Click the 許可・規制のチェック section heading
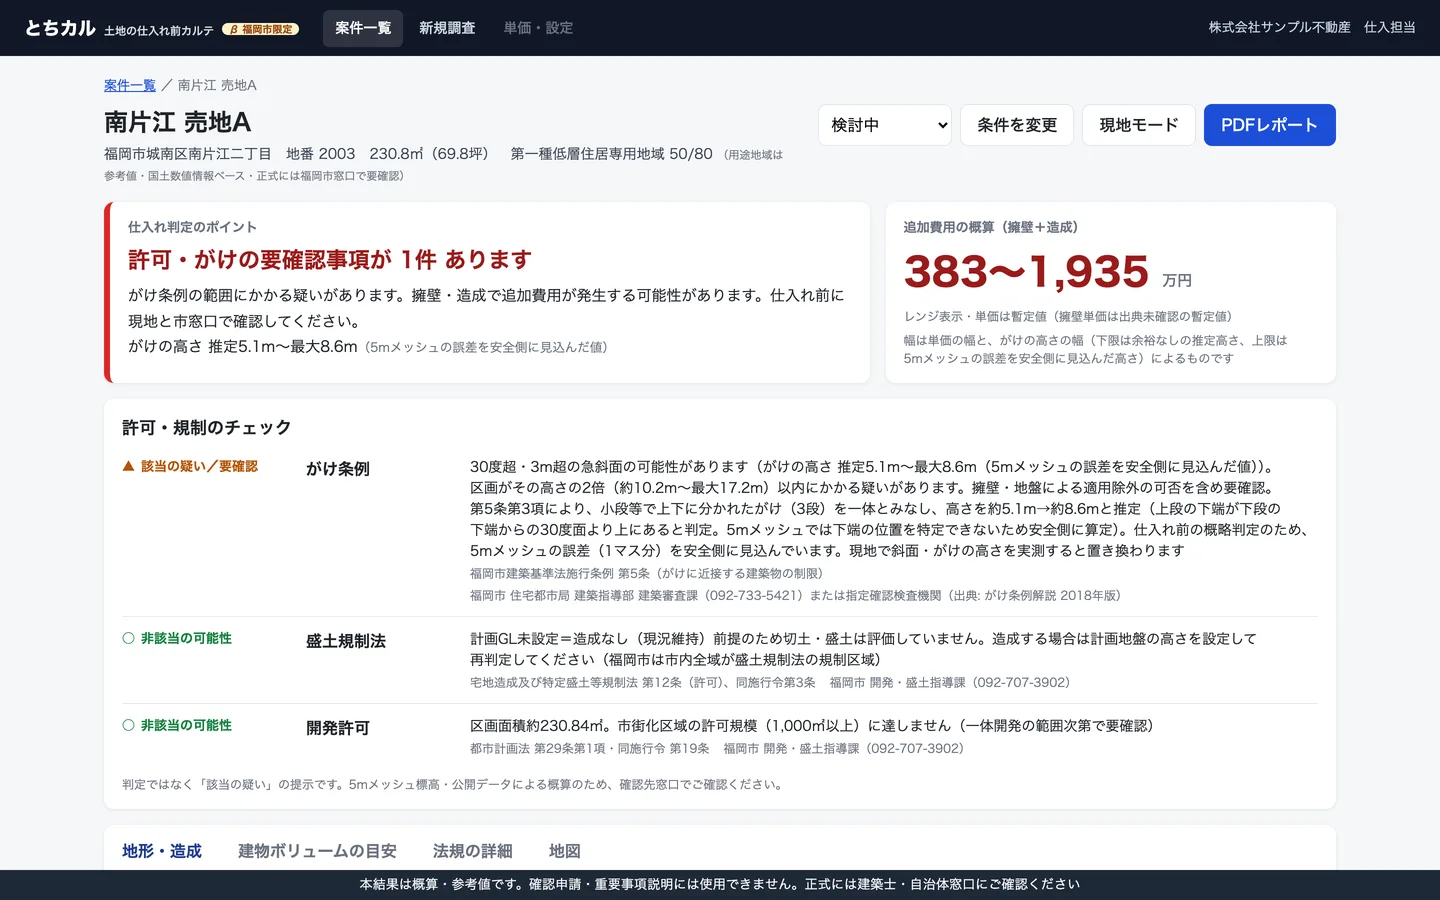Image resolution: width=1440 pixels, height=900 pixels. (x=207, y=428)
